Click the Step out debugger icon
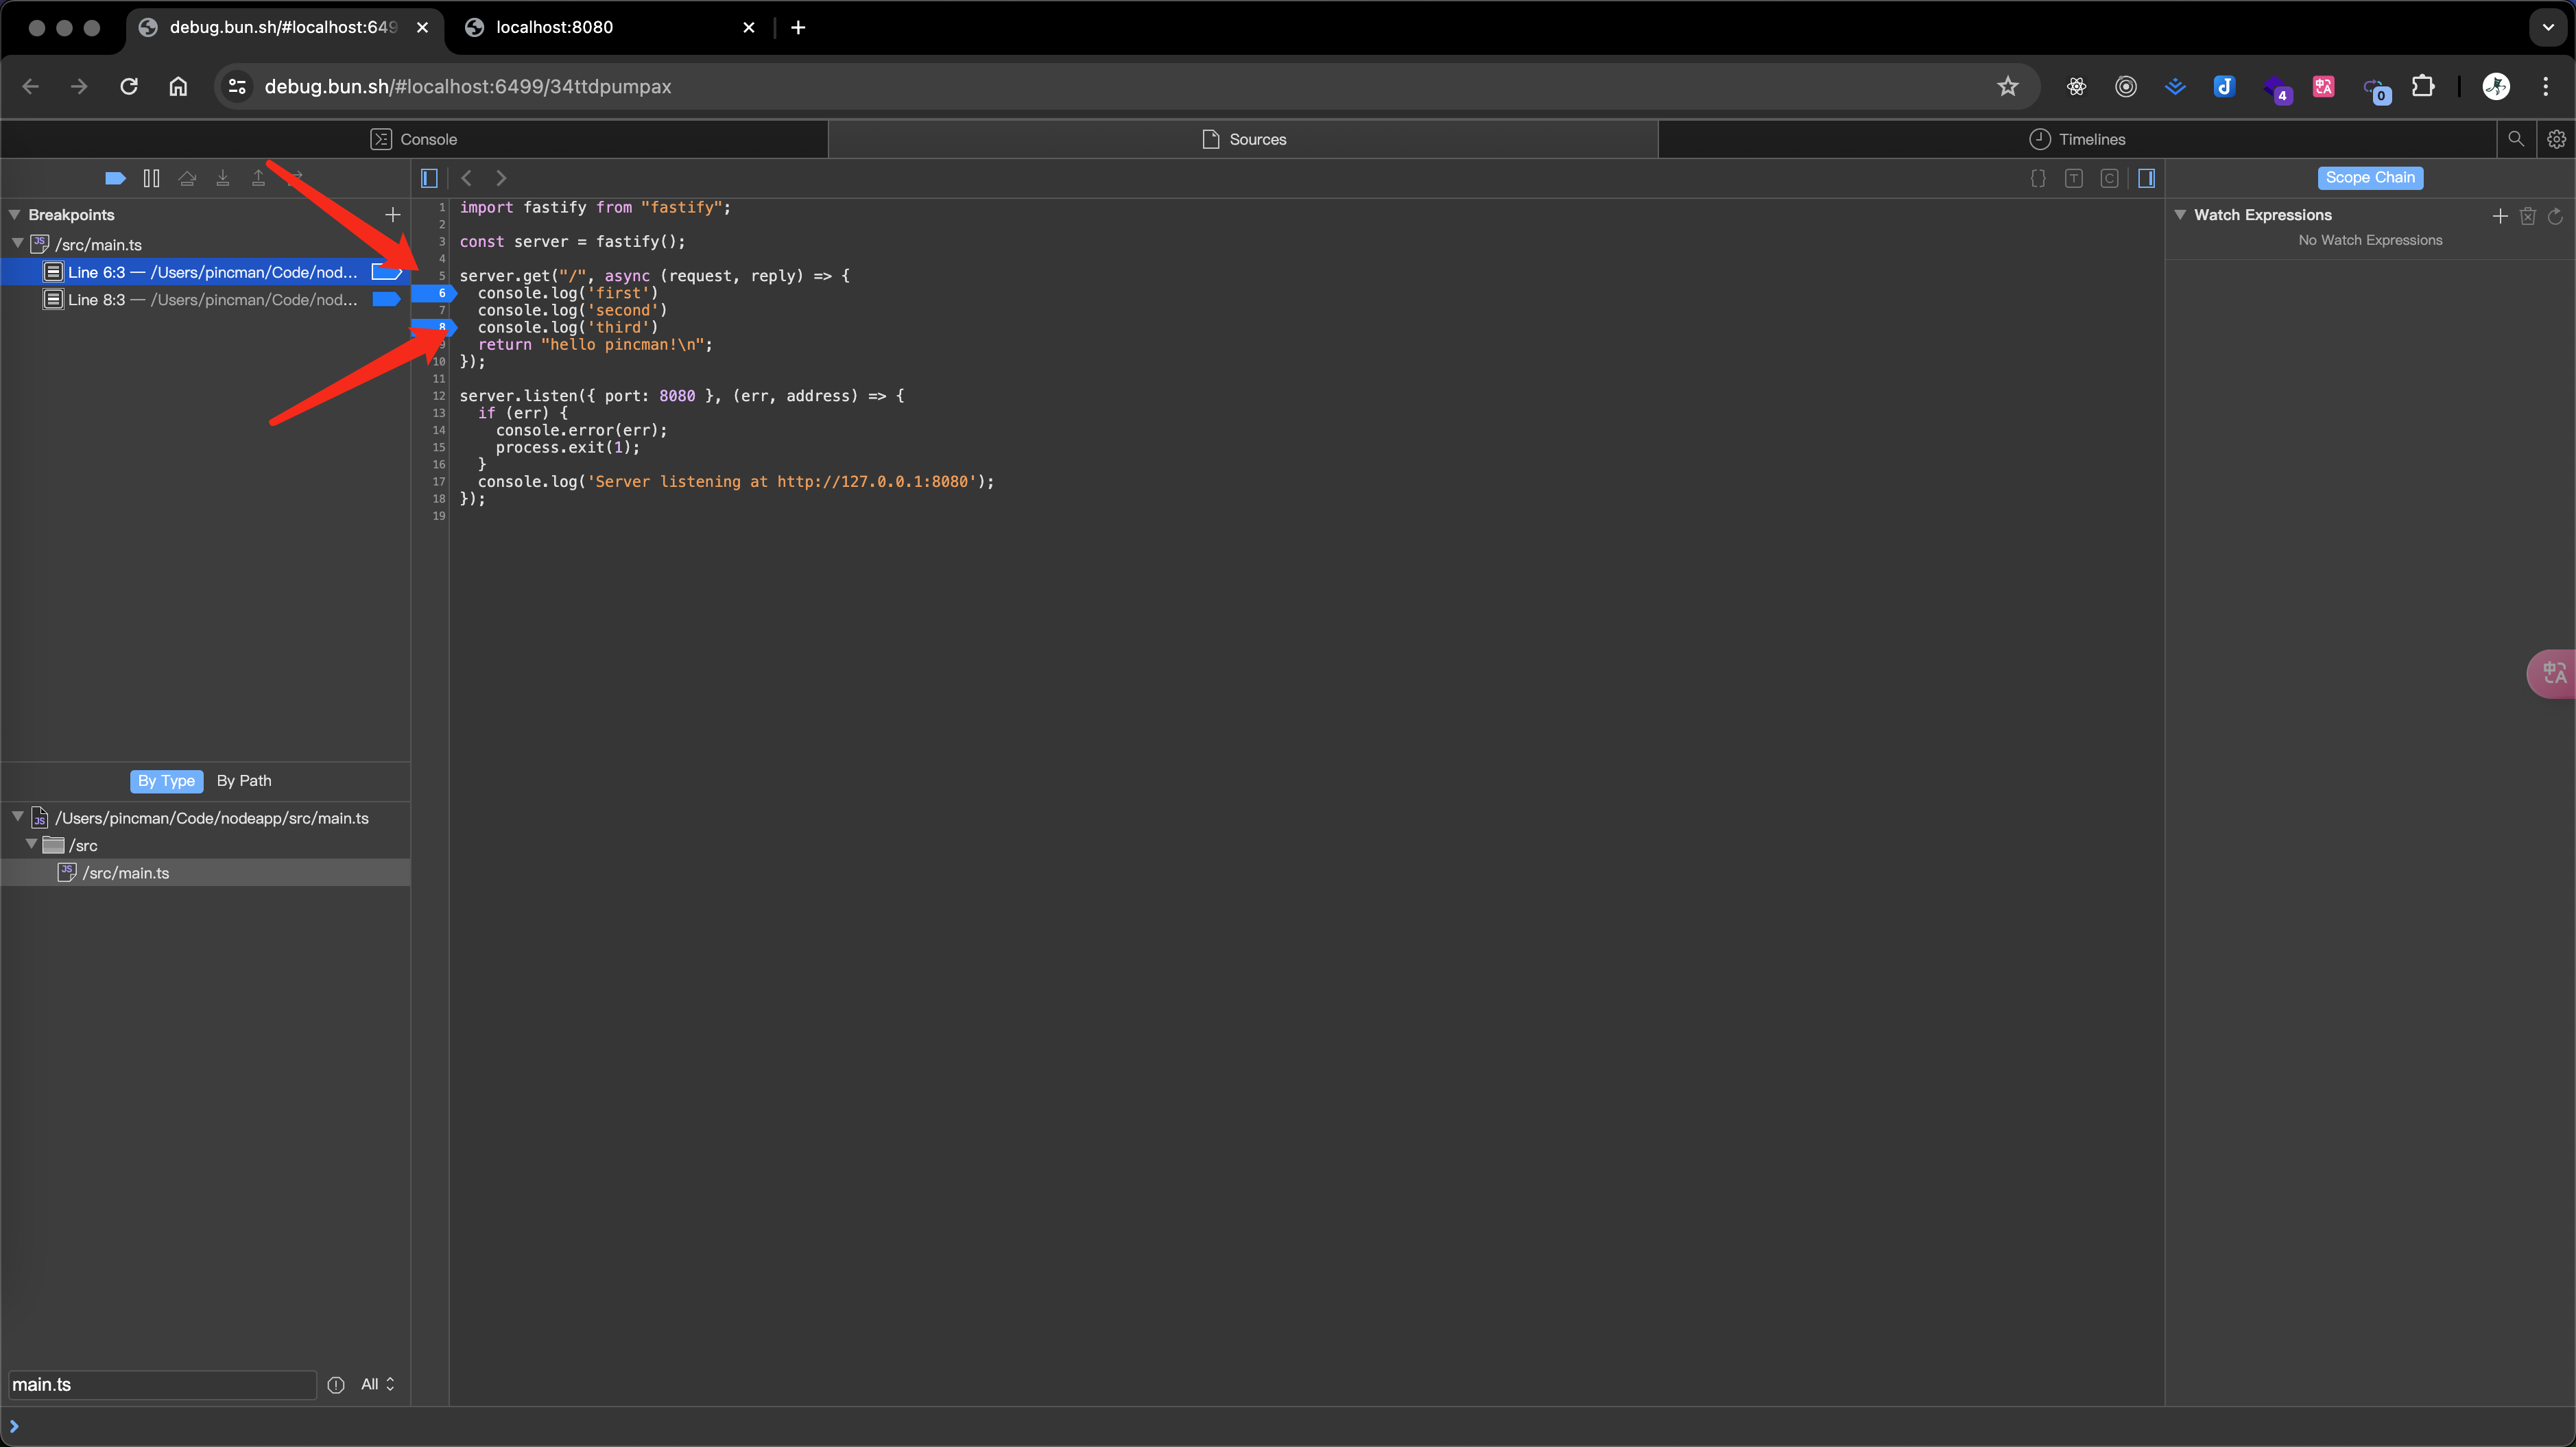 coord(258,178)
